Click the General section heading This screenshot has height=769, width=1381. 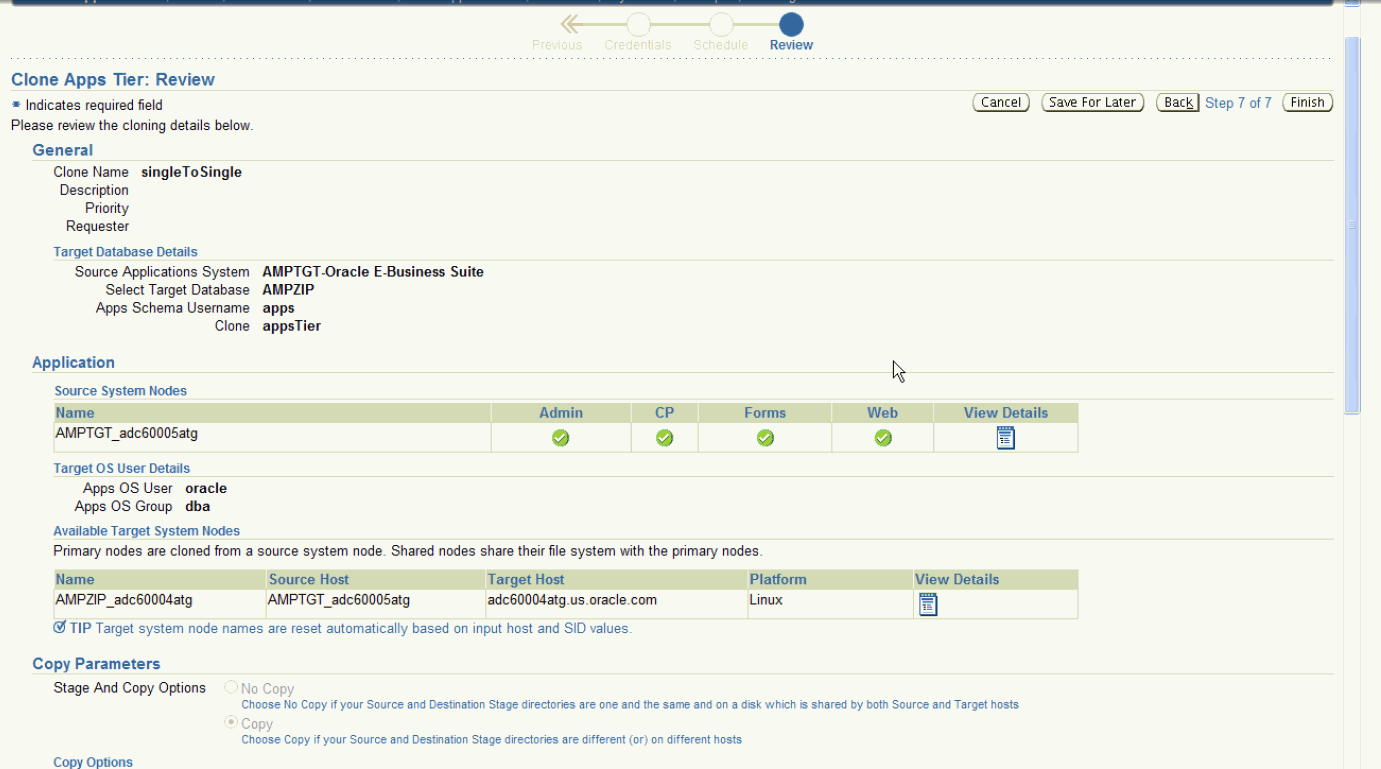(63, 150)
